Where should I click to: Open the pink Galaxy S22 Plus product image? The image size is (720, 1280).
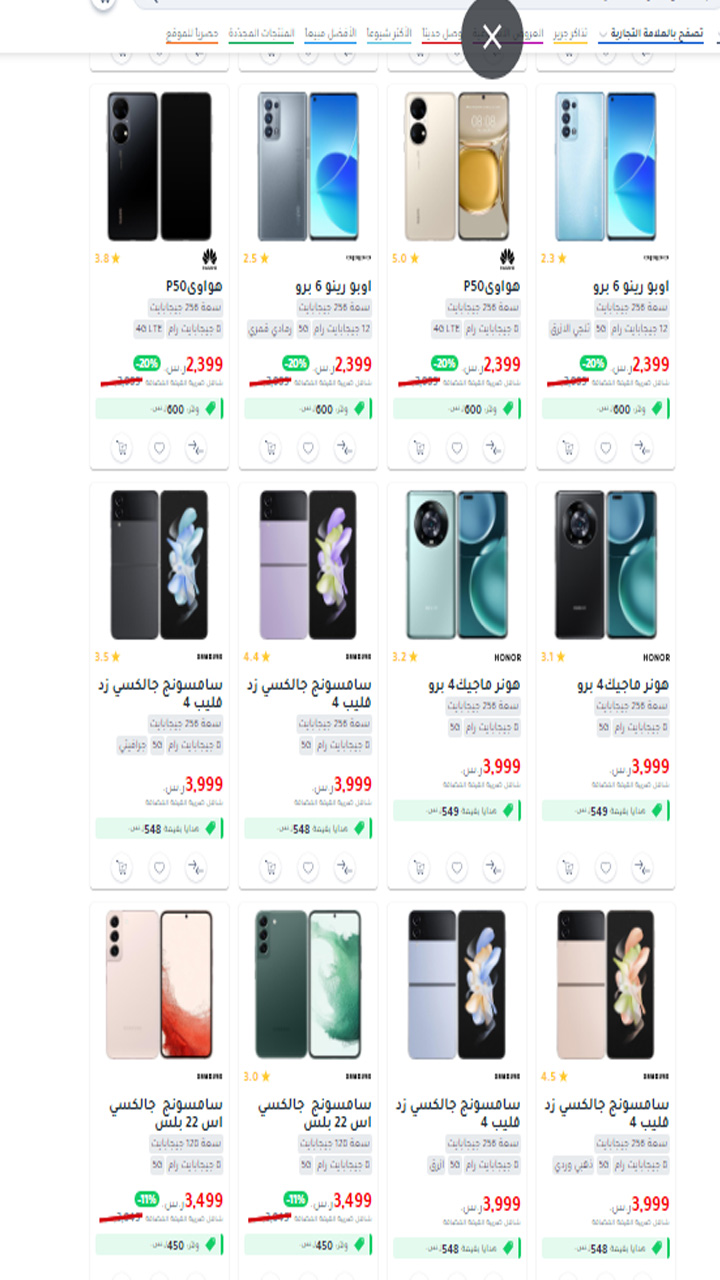(159, 985)
